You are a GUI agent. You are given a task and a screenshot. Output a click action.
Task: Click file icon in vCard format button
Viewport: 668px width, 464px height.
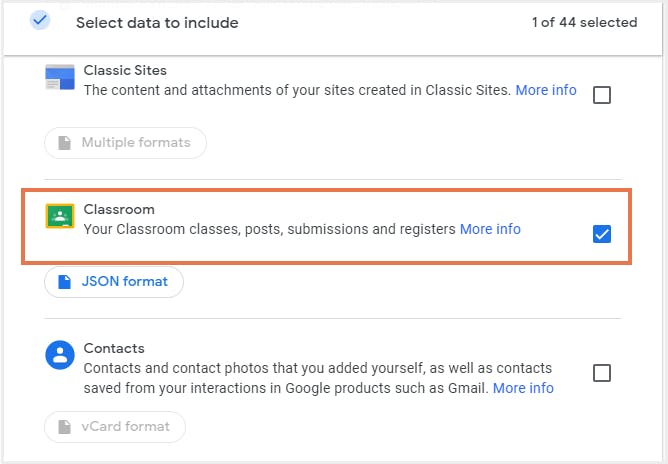[65, 427]
